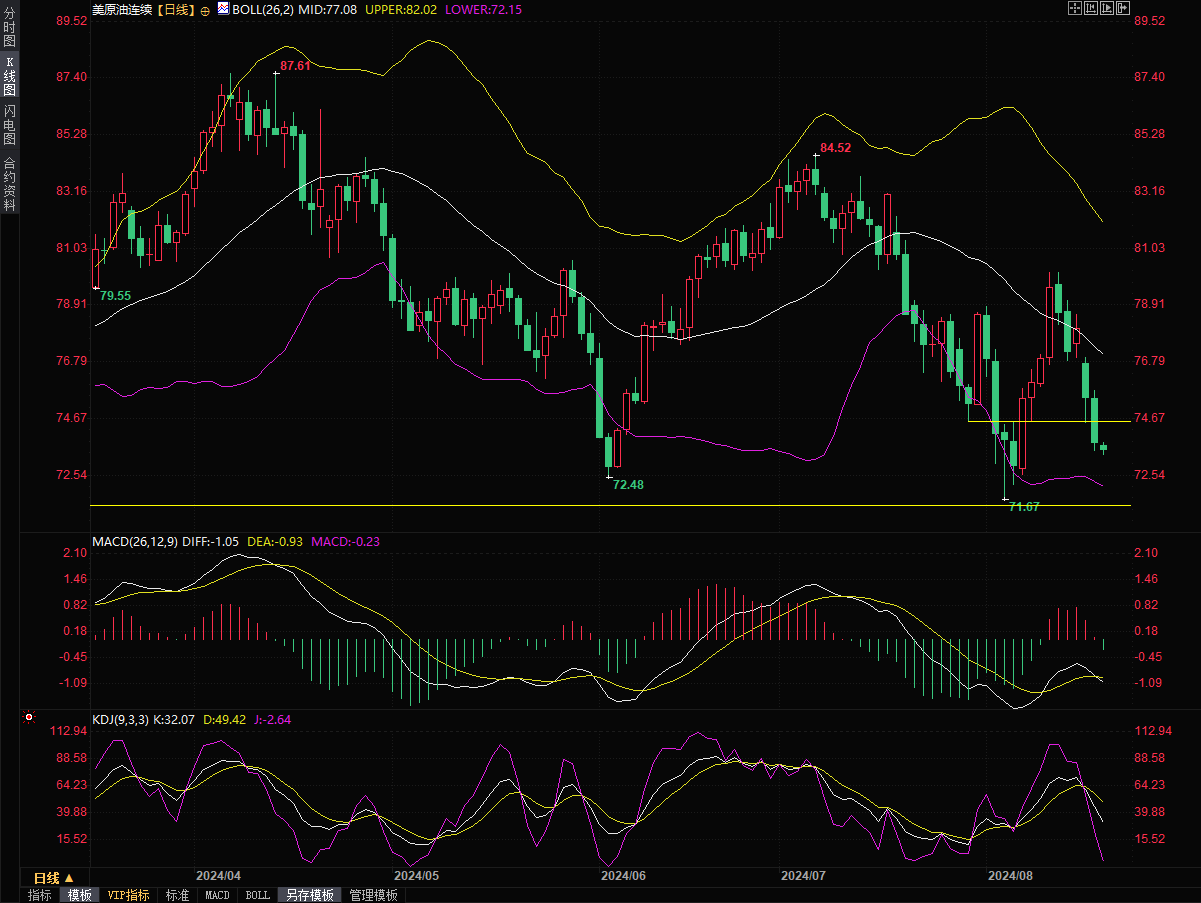The image size is (1201, 903).
Task: Select the 指标 tab at bottom
Action: pyautogui.click(x=40, y=895)
